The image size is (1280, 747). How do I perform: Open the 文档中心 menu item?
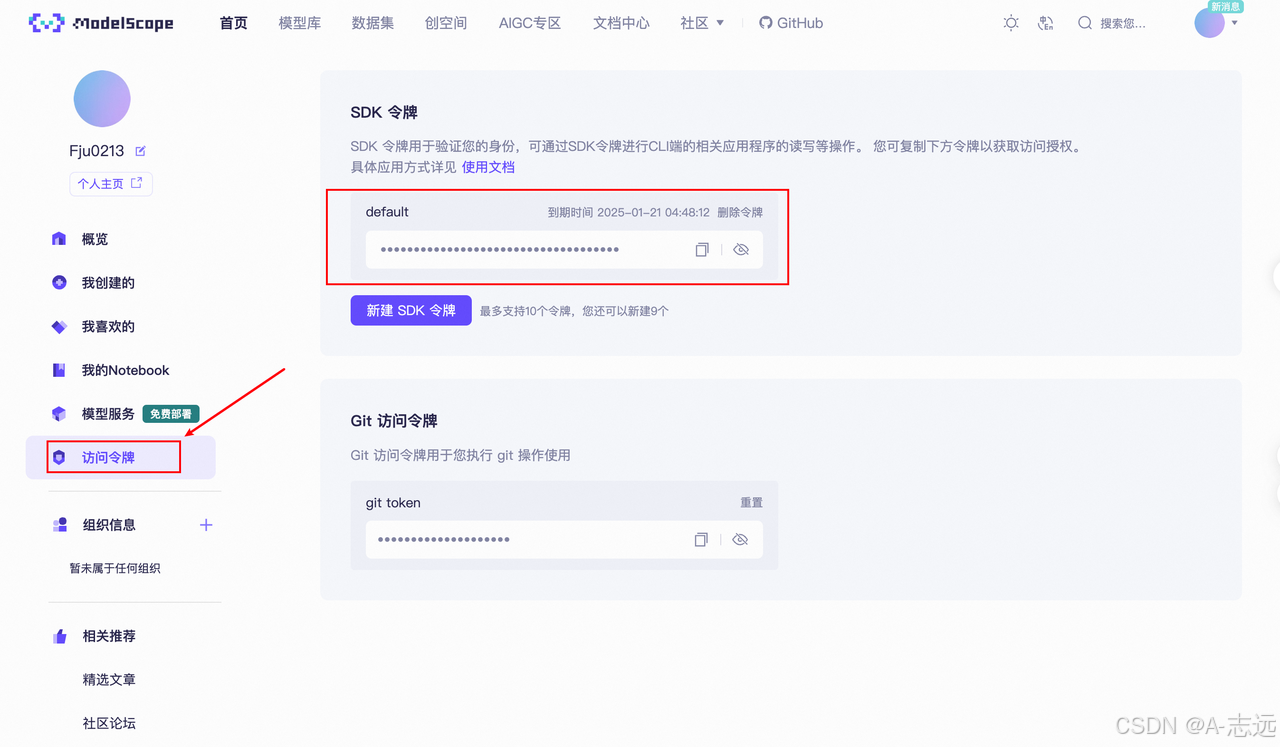tap(621, 23)
